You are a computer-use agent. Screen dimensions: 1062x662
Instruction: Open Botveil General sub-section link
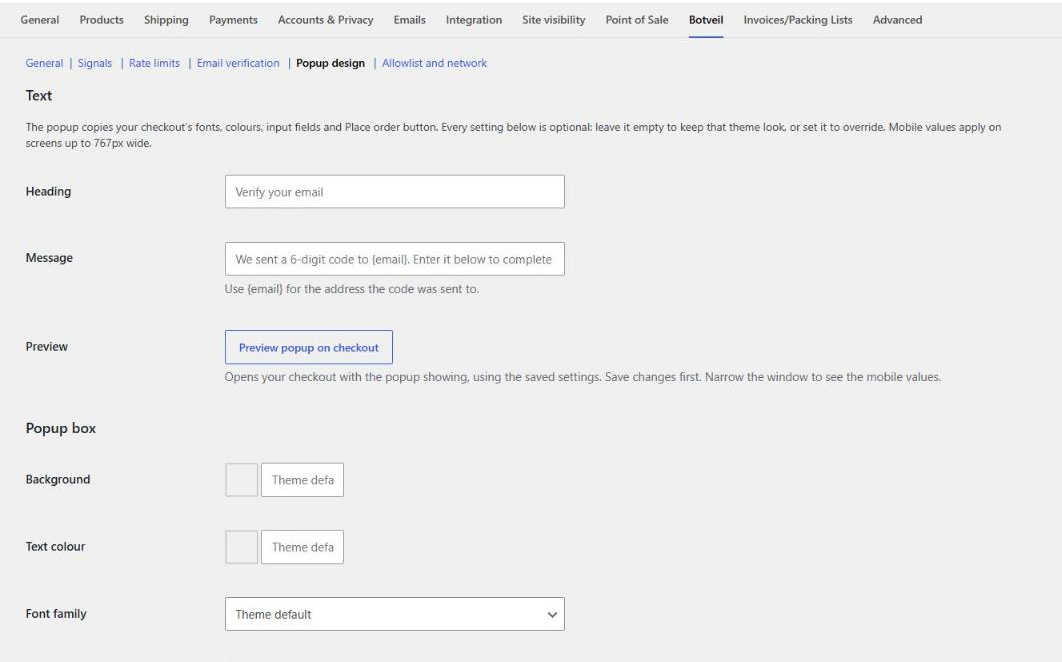(44, 63)
